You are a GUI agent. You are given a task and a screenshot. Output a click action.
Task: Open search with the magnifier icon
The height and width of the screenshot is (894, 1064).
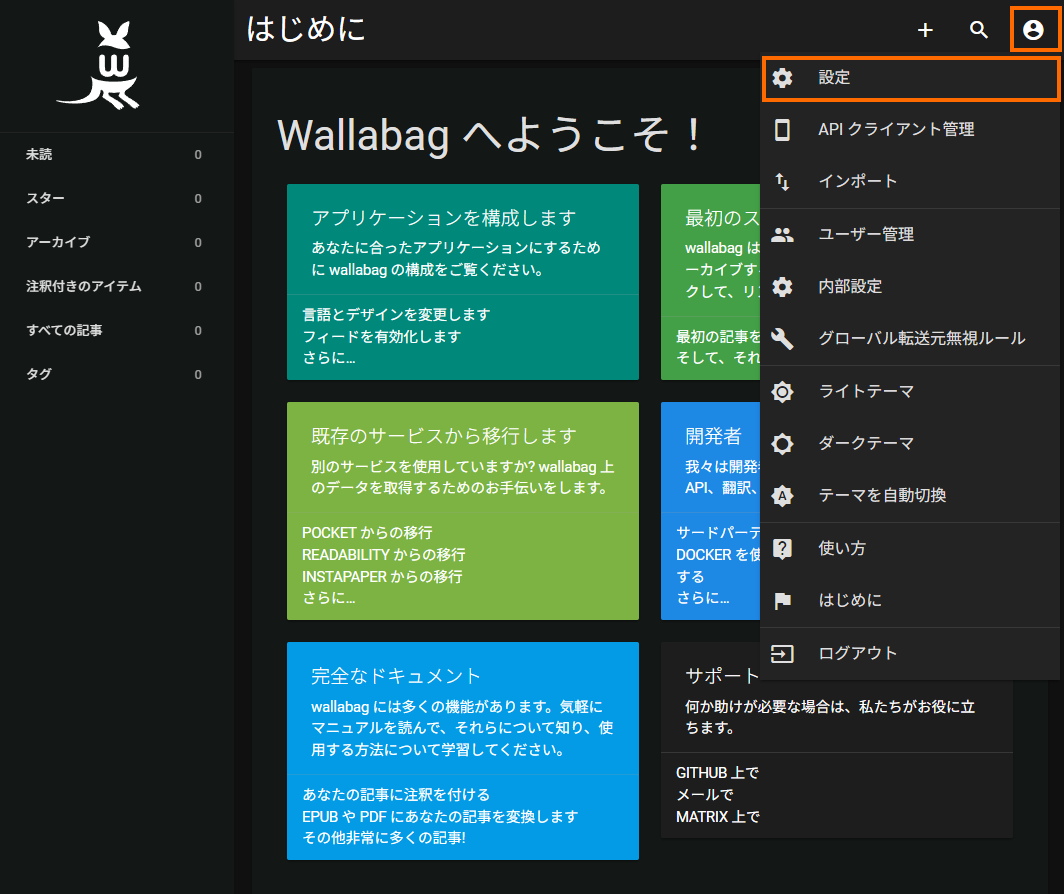(x=978, y=30)
